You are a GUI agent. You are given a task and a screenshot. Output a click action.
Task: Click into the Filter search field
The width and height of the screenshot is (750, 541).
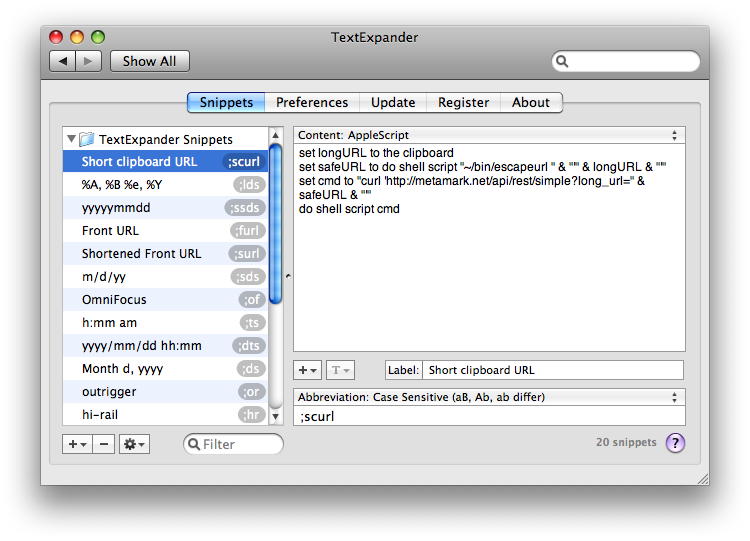[233, 444]
